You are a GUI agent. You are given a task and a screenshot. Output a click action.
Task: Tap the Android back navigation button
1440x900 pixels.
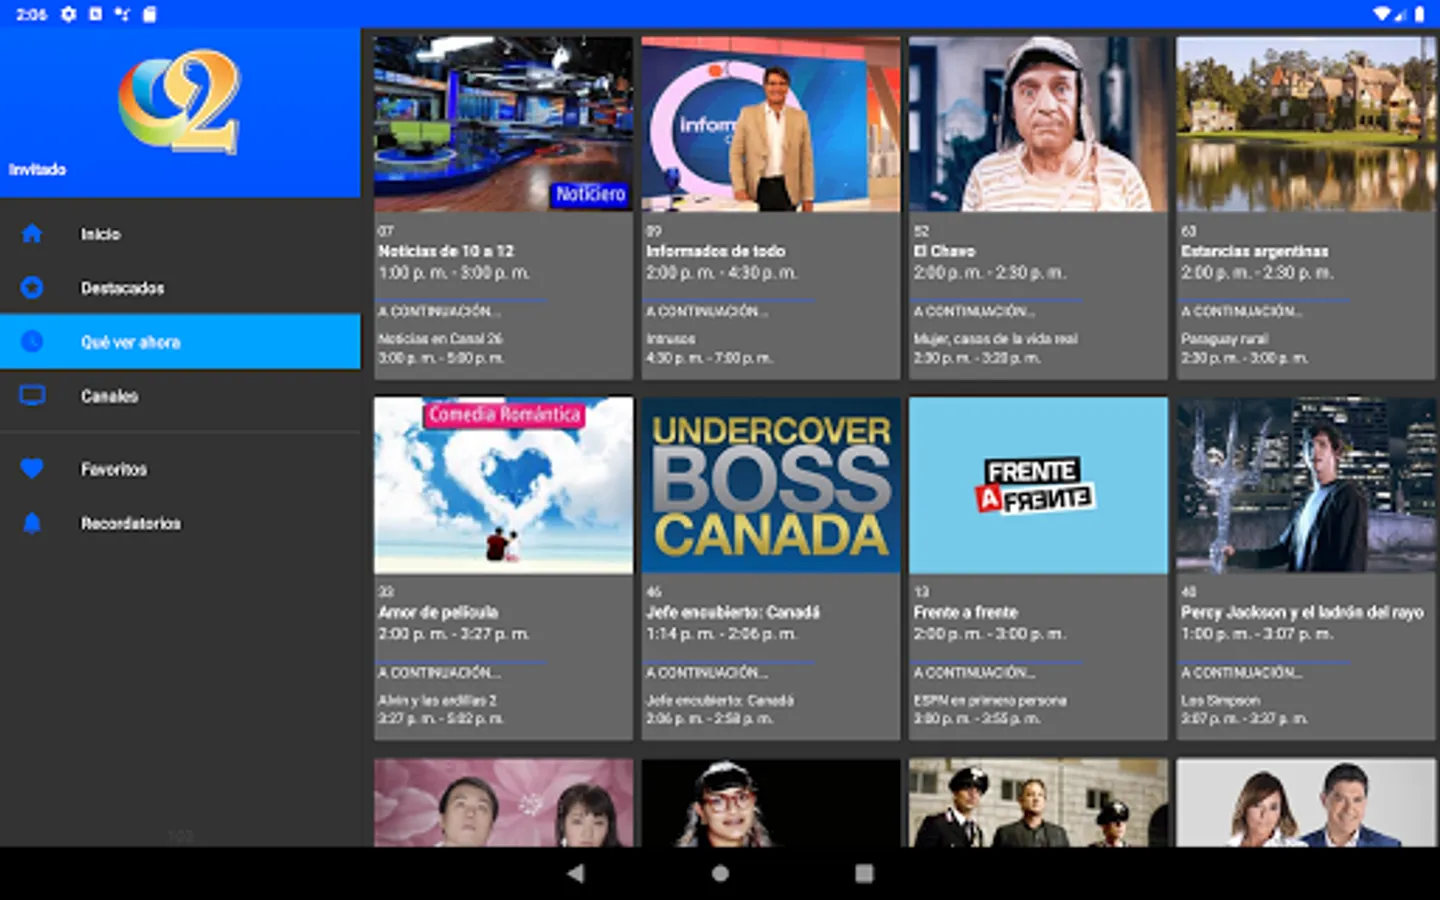click(x=575, y=873)
